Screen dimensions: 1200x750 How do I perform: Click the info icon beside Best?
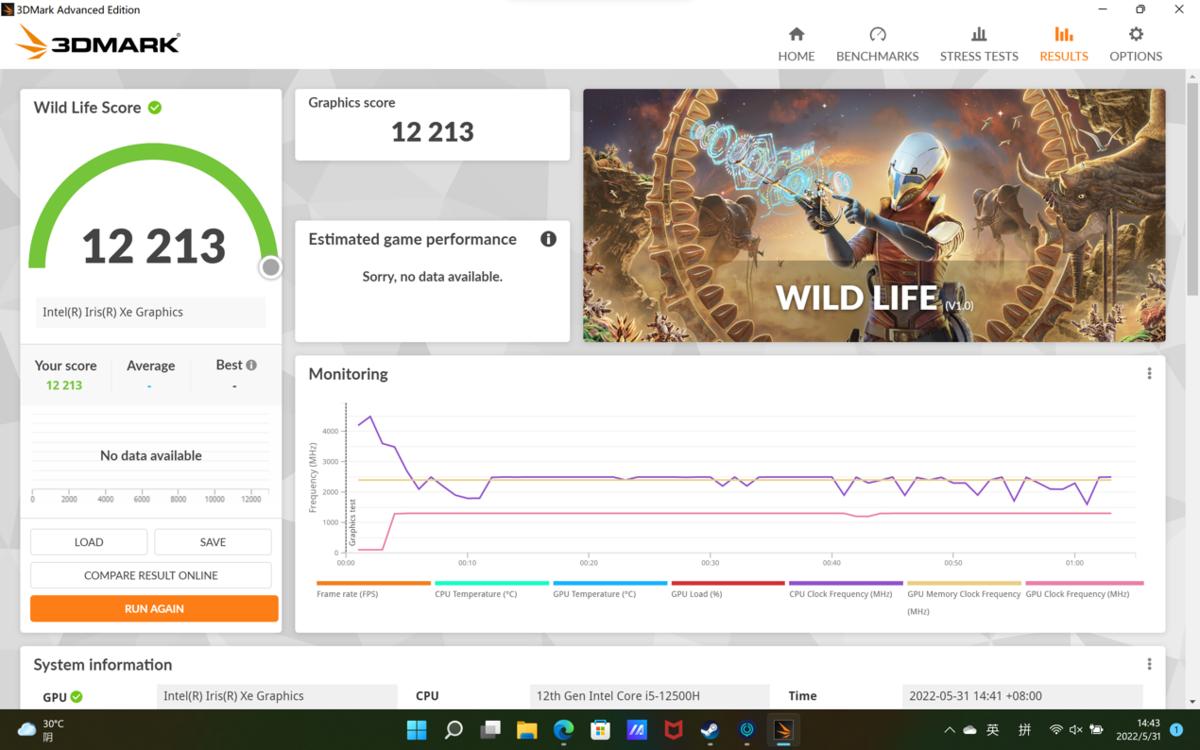coord(251,365)
